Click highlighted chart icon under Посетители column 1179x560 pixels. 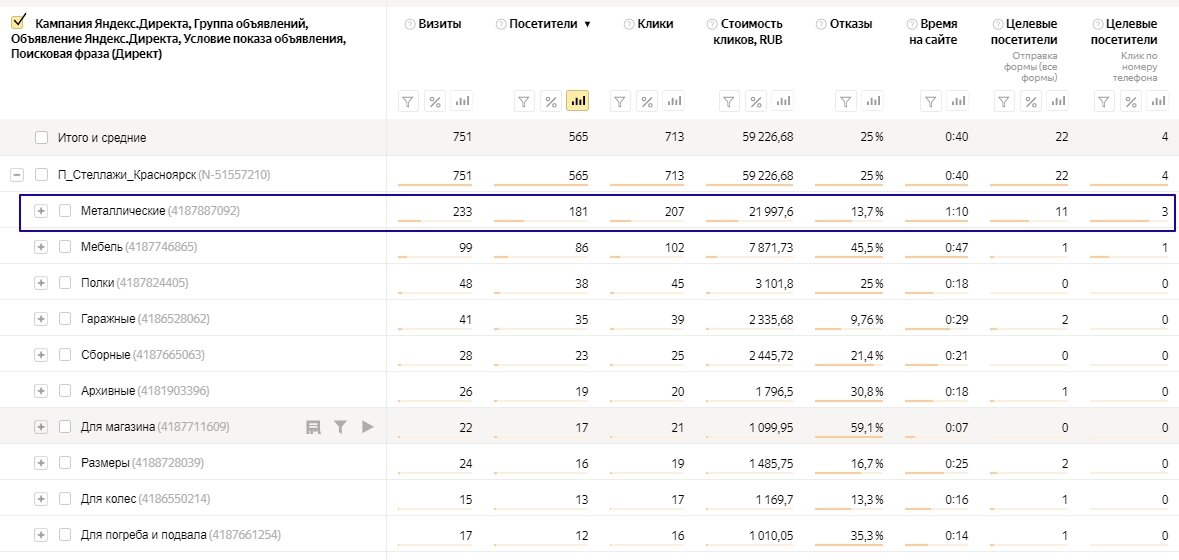578,101
